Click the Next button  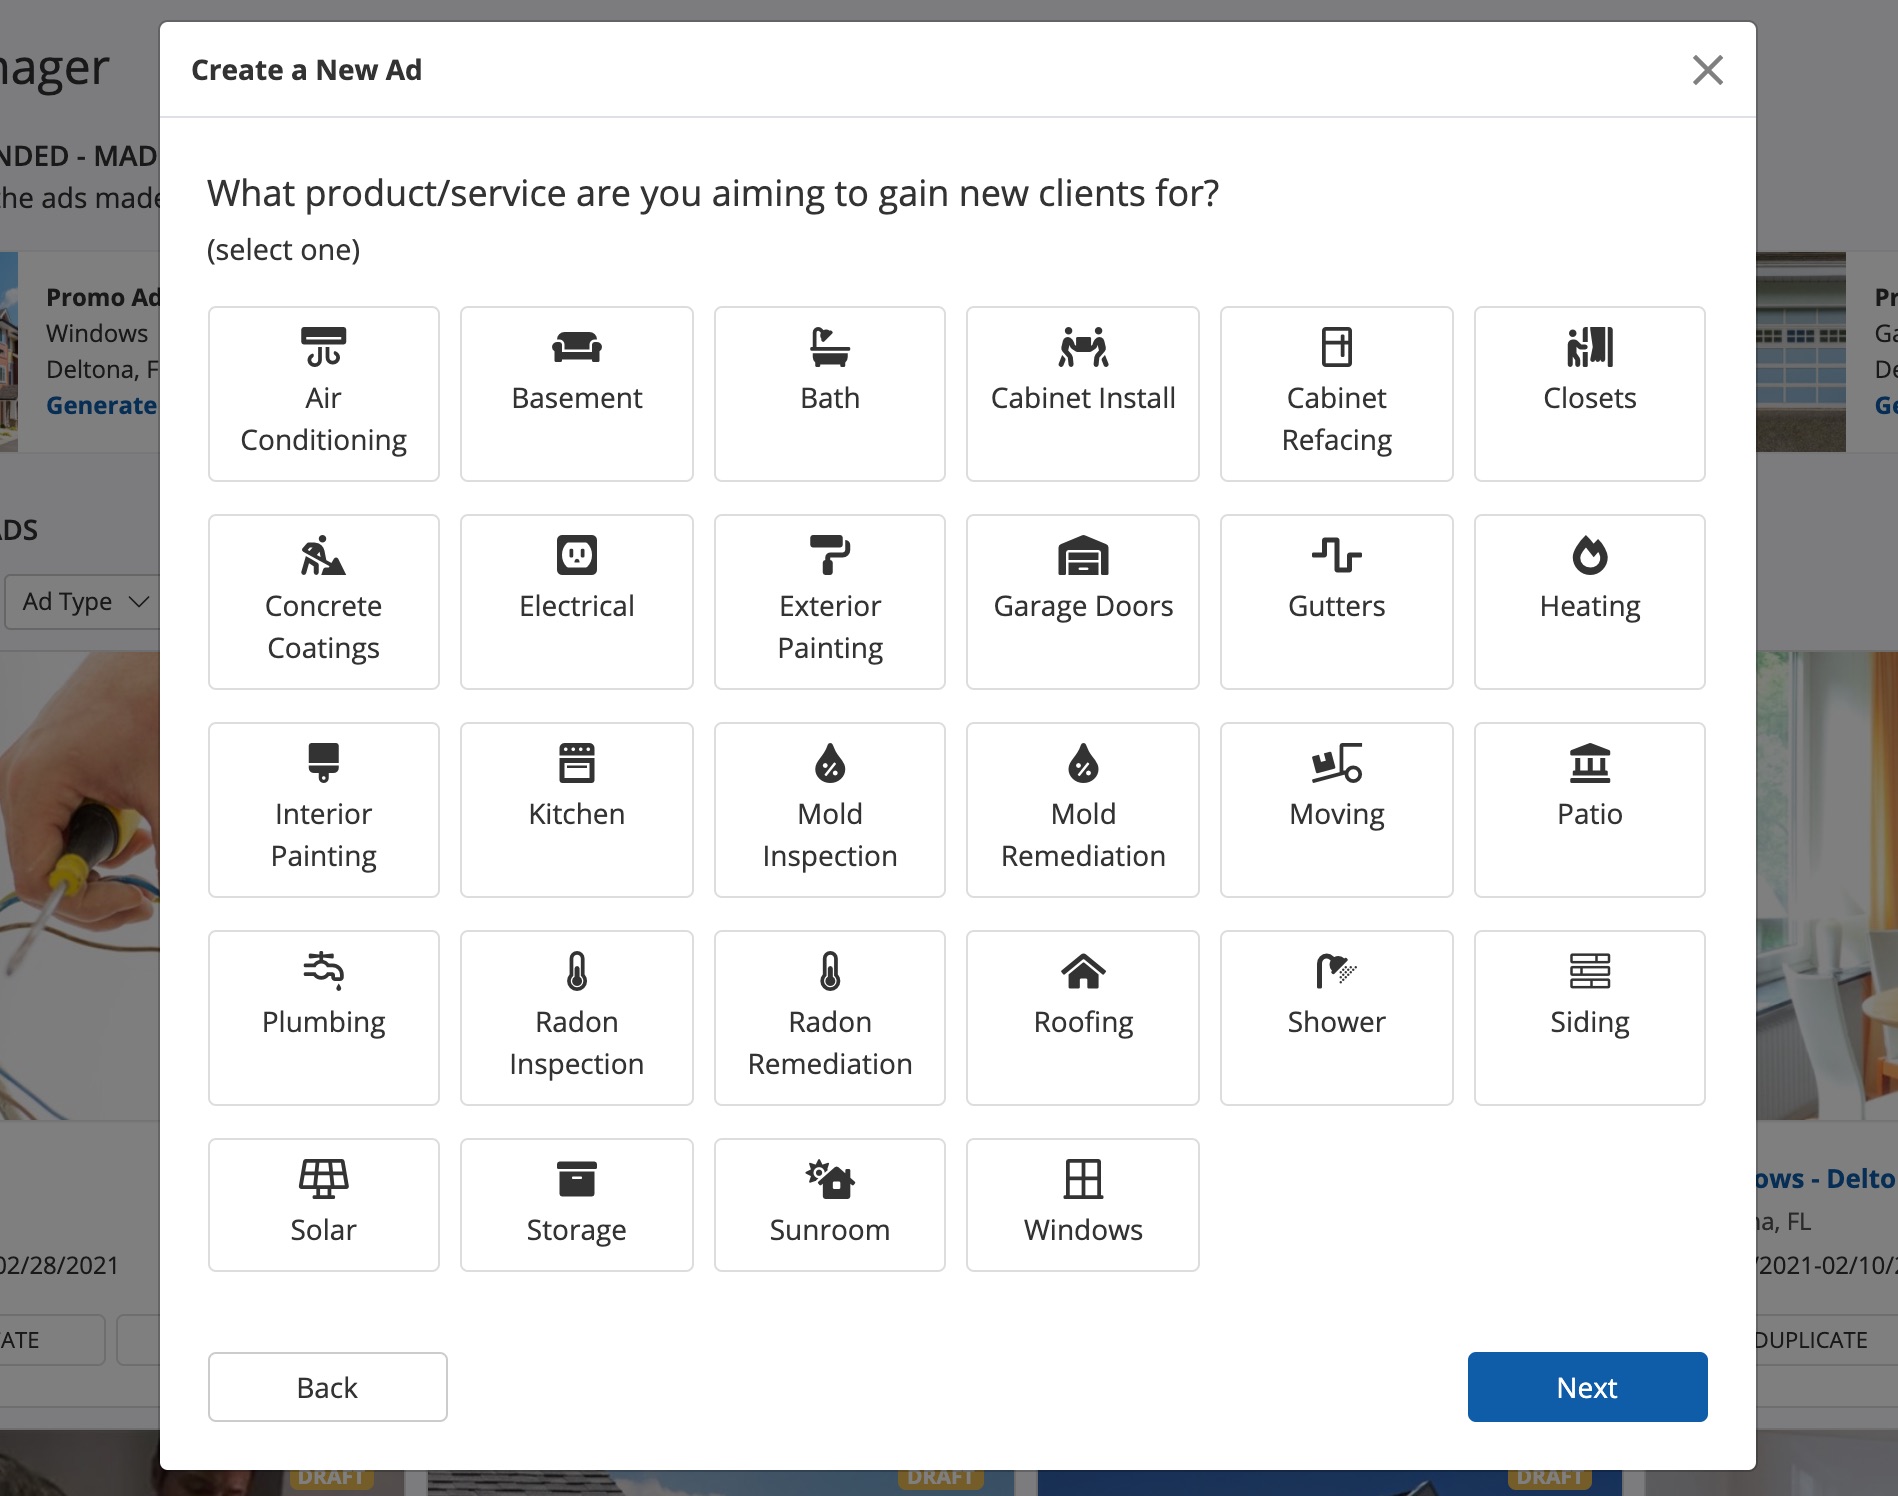tap(1586, 1387)
